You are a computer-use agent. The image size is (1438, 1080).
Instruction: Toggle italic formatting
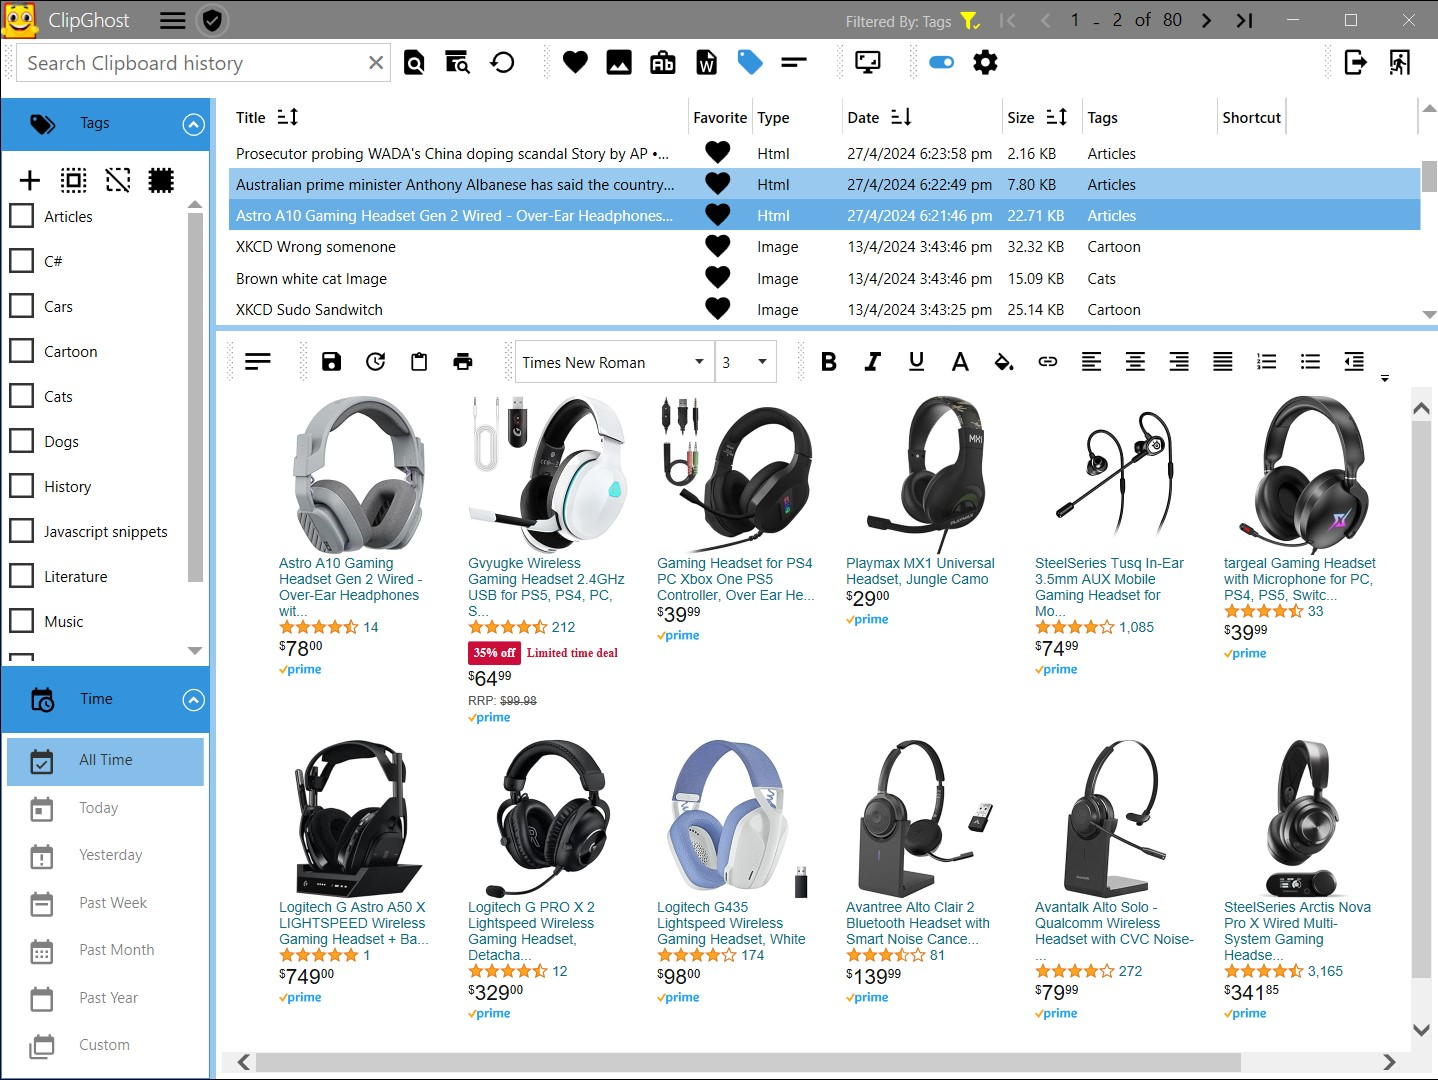pos(873,362)
